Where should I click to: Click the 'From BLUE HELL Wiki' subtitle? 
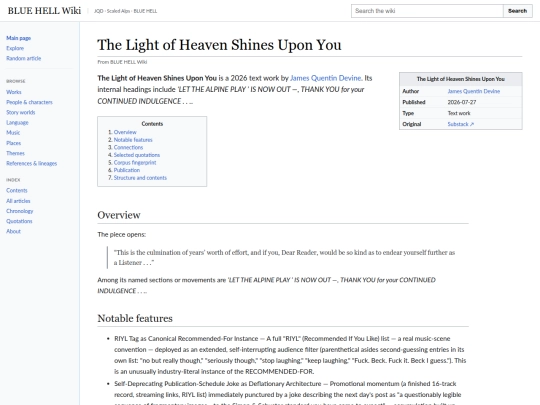tap(122, 62)
